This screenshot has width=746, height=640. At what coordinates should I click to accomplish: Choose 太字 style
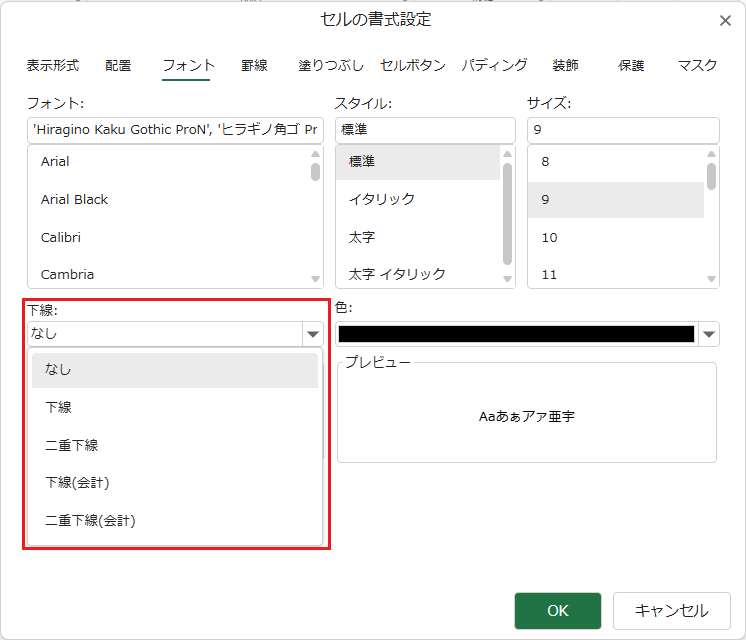point(418,237)
